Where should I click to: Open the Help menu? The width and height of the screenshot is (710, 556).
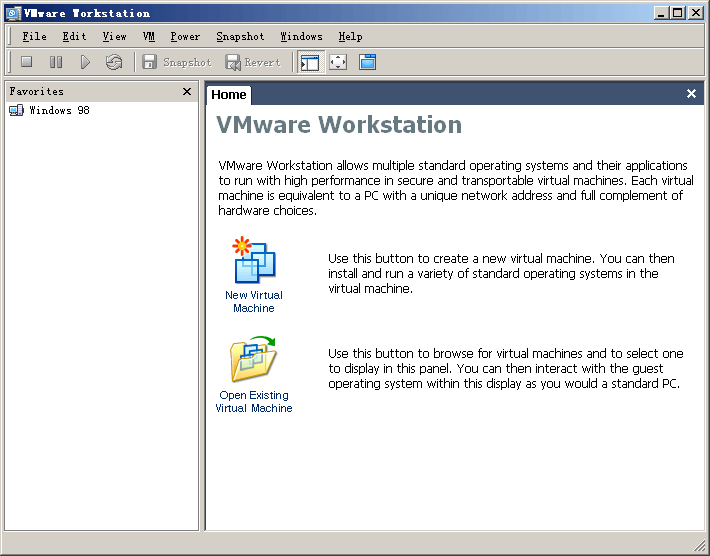point(350,36)
